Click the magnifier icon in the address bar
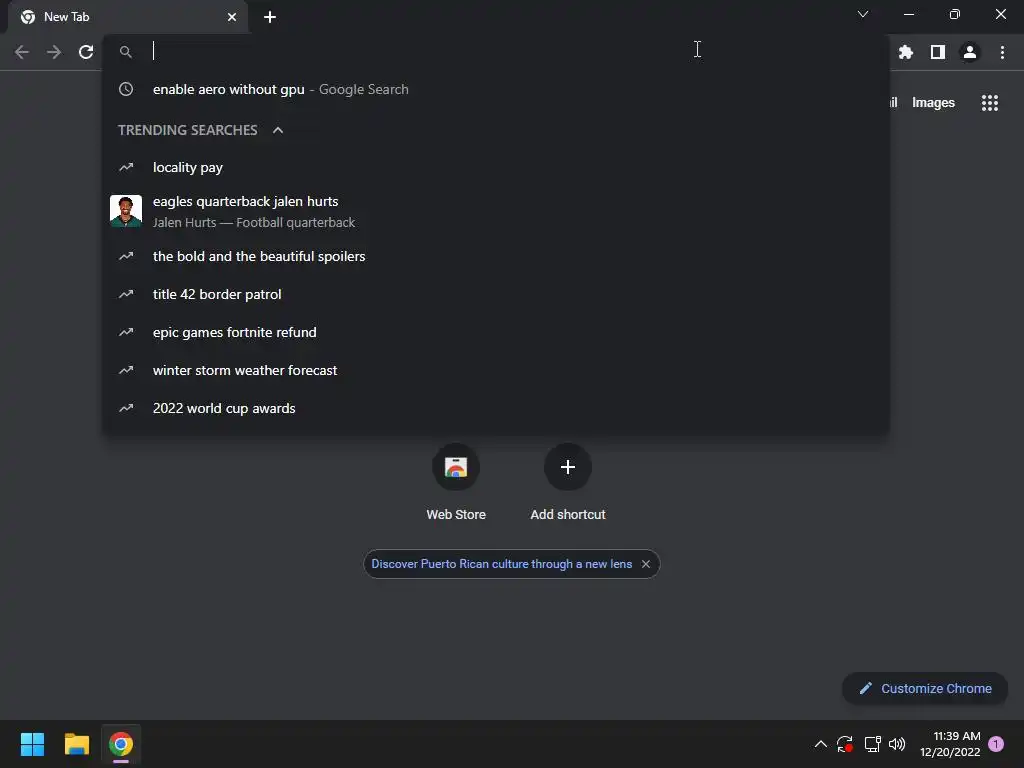This screenshot has height=768, width=1024. 126,52
